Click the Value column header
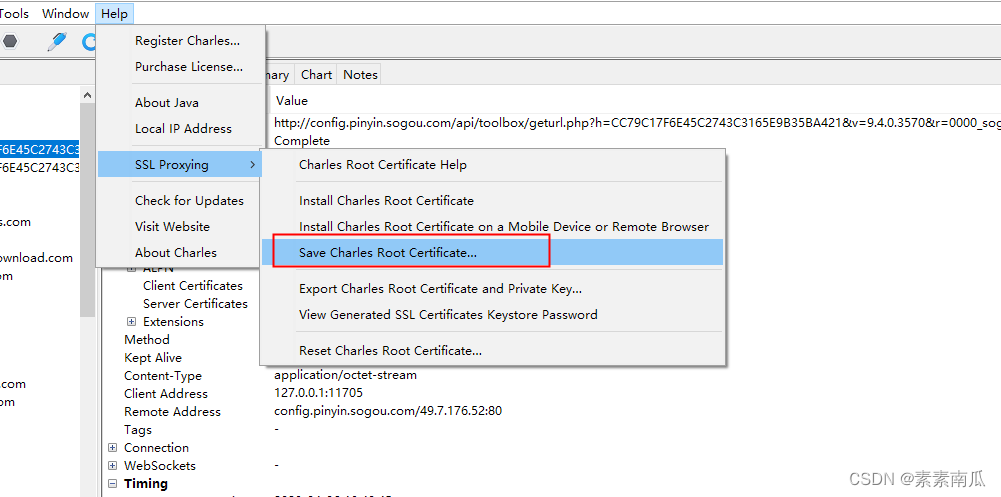Viewport: 1001px width, 497px height. (292, 101)
